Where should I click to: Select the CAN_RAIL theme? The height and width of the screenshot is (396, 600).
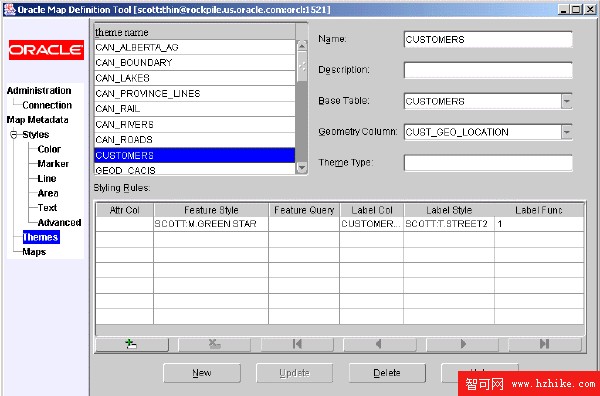(x=195, y=109)
